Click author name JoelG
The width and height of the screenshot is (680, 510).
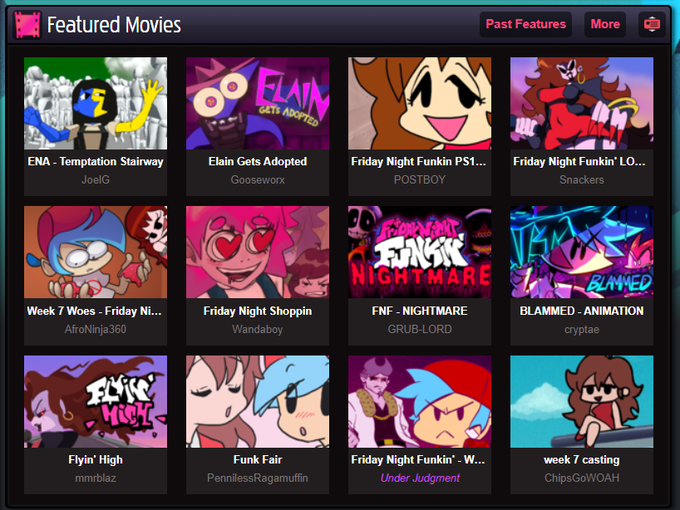[95, 180]
